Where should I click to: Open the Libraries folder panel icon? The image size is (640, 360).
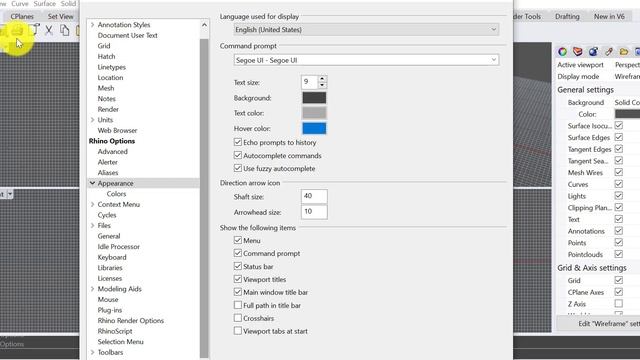624,52
